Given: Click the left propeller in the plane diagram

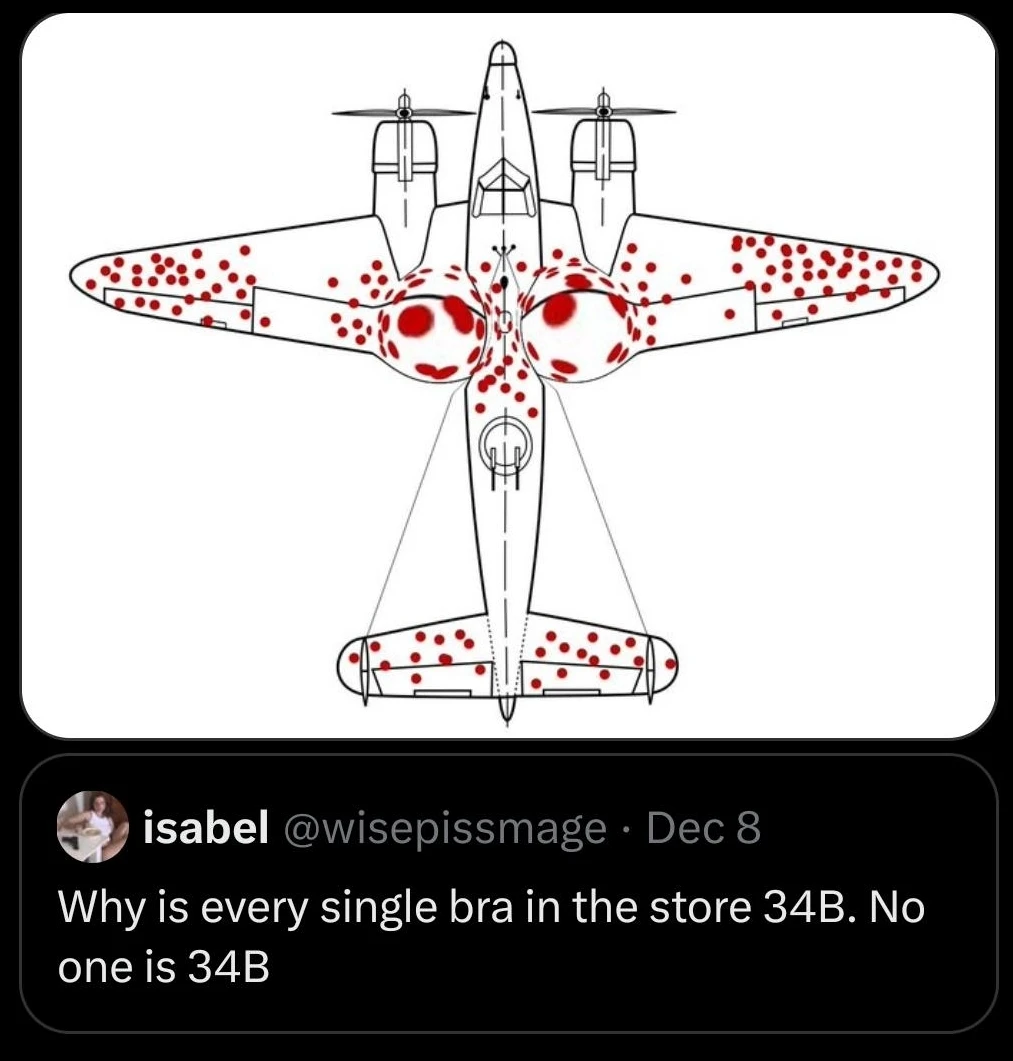Looking at the screenshot, I should 403,109.
